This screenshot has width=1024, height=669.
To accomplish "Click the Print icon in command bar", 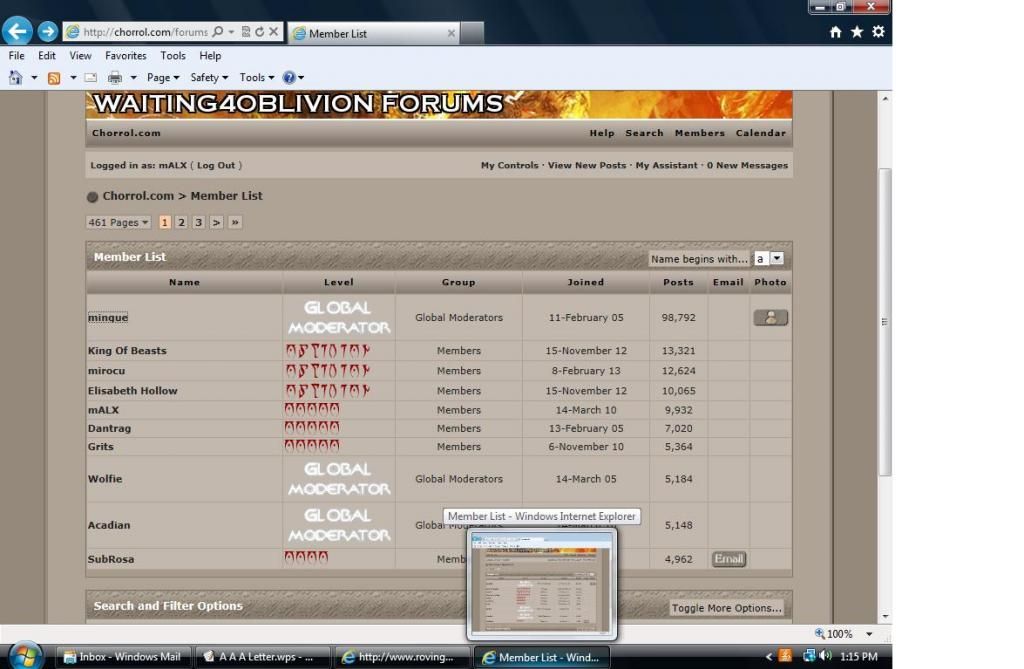I will pyautogui.click(x=115, y=78).
